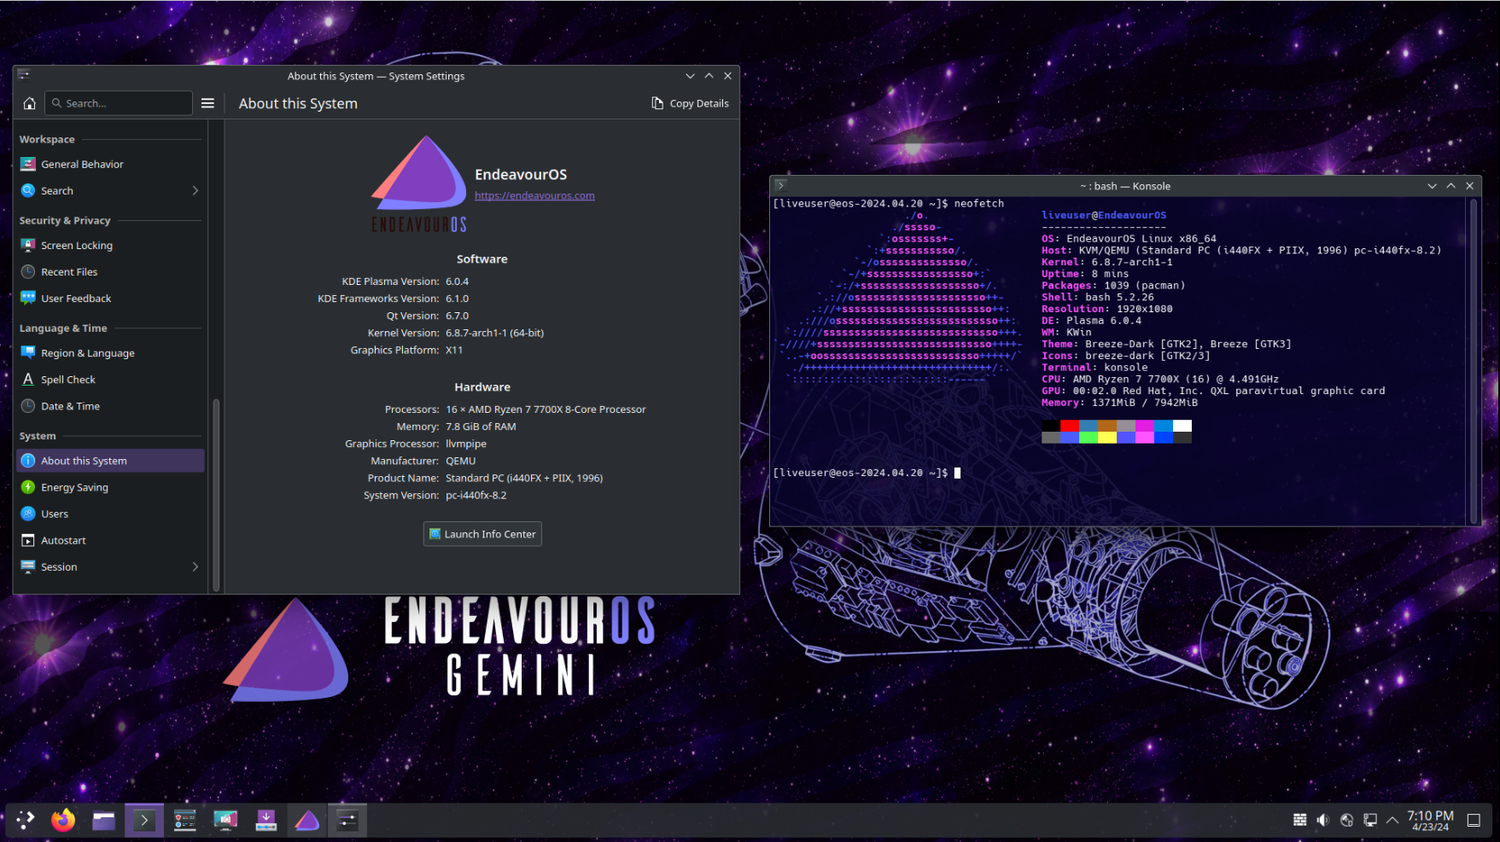Click "Shell: bash 5.2.26" line in Konsole
Screen dimensions: 1500x842
click(x=1098, y=297)
